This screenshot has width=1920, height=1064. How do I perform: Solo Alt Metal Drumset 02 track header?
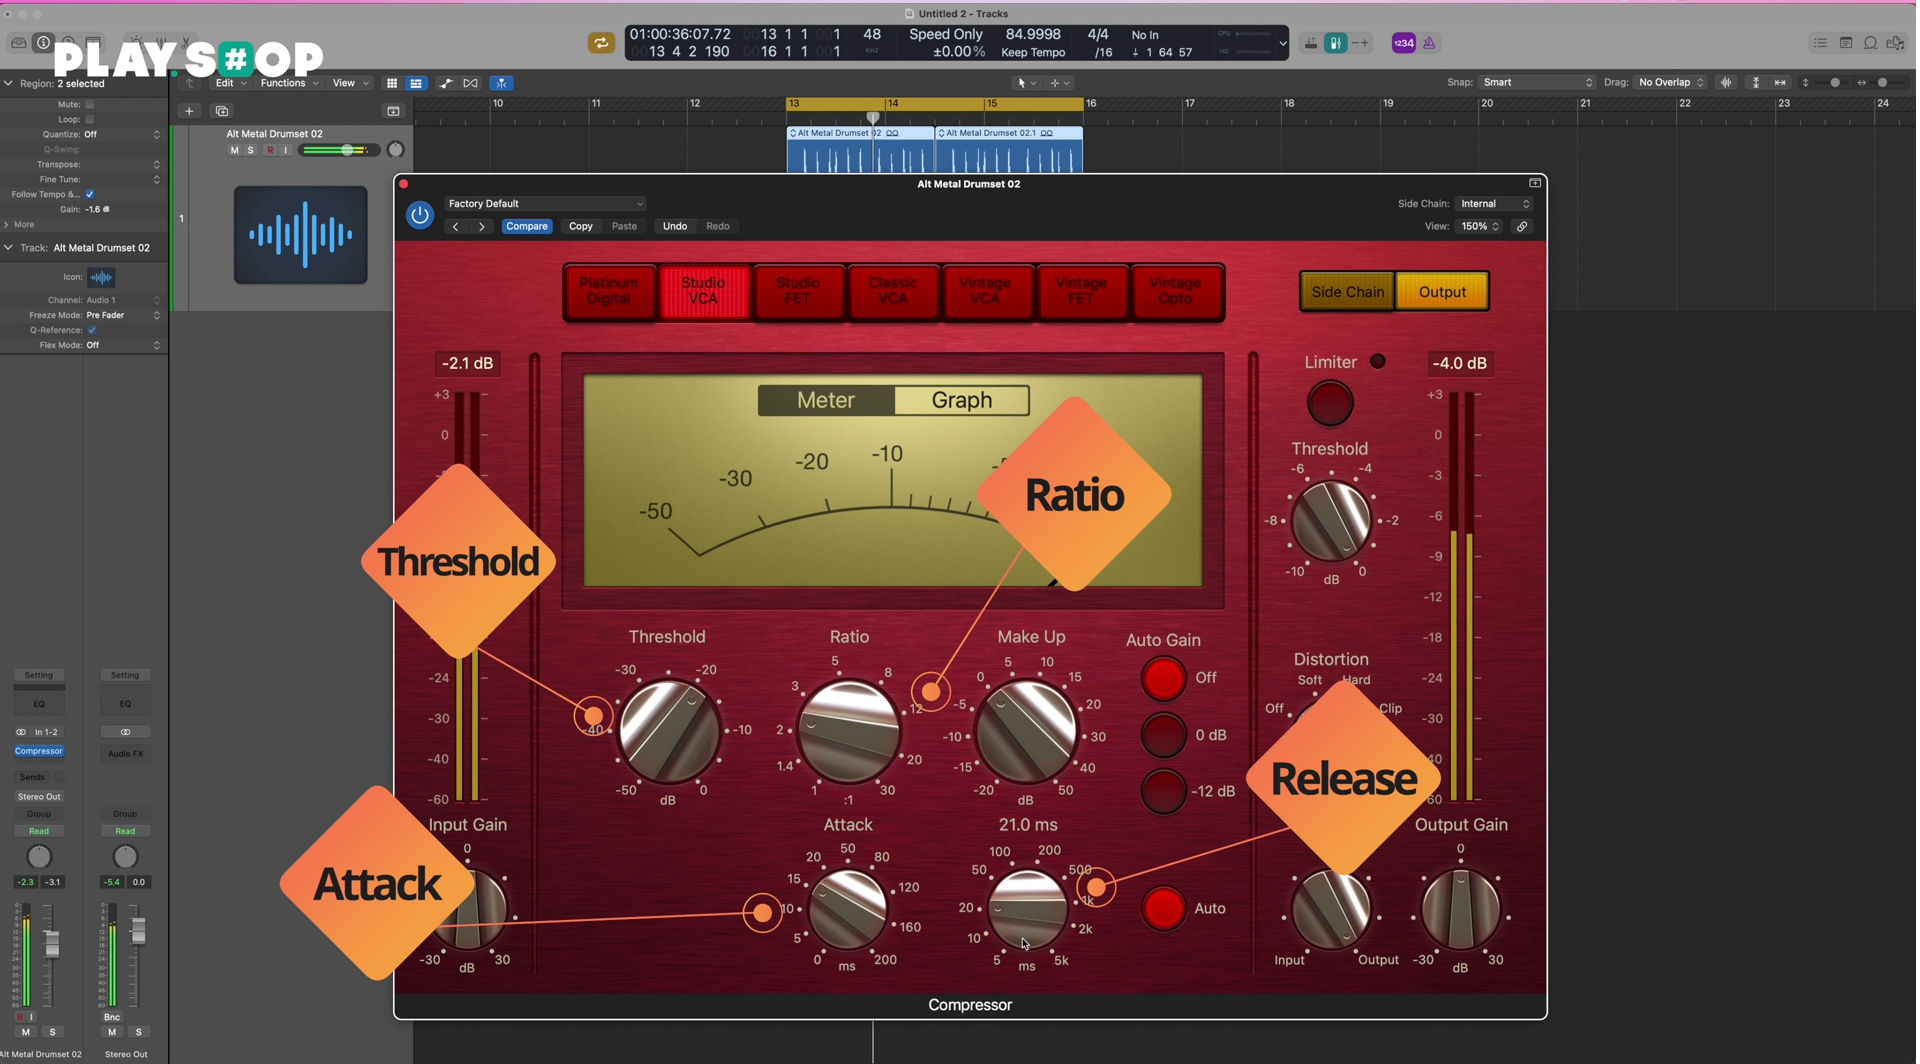(x=251, y=150)
